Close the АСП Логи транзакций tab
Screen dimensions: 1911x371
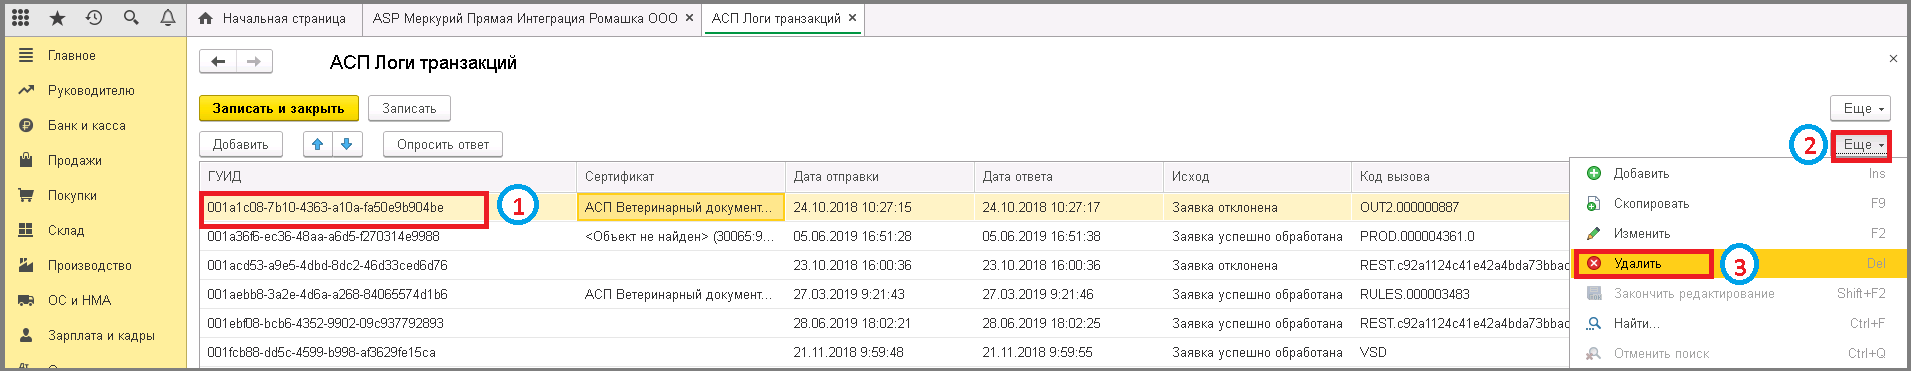click(852, 18)
